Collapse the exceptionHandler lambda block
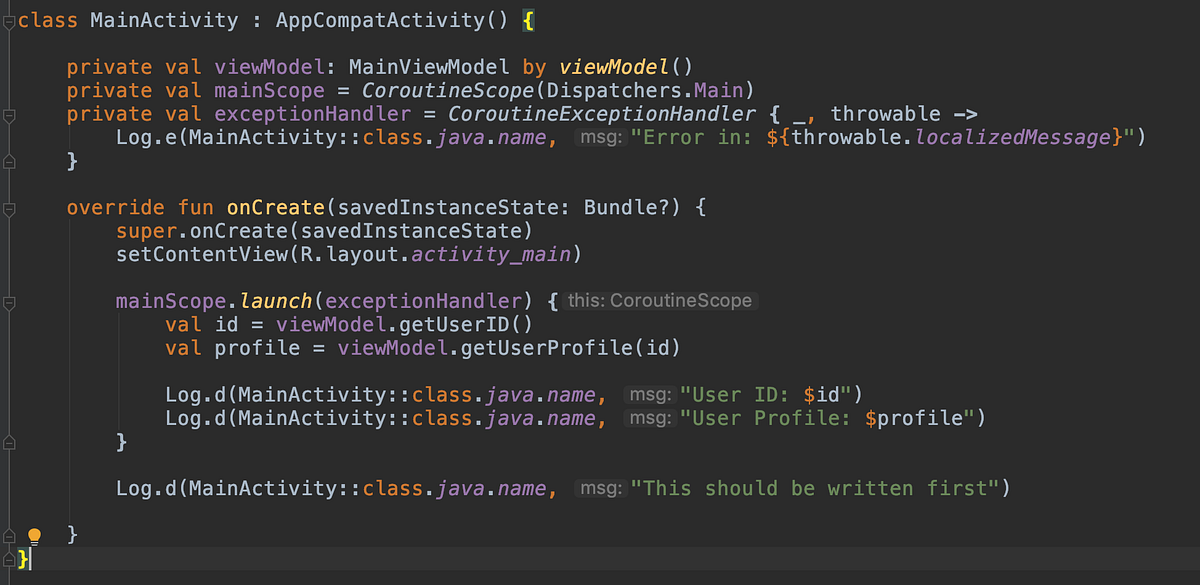The height and width of the screenshot is (585, 1200). tap(8, 114)
